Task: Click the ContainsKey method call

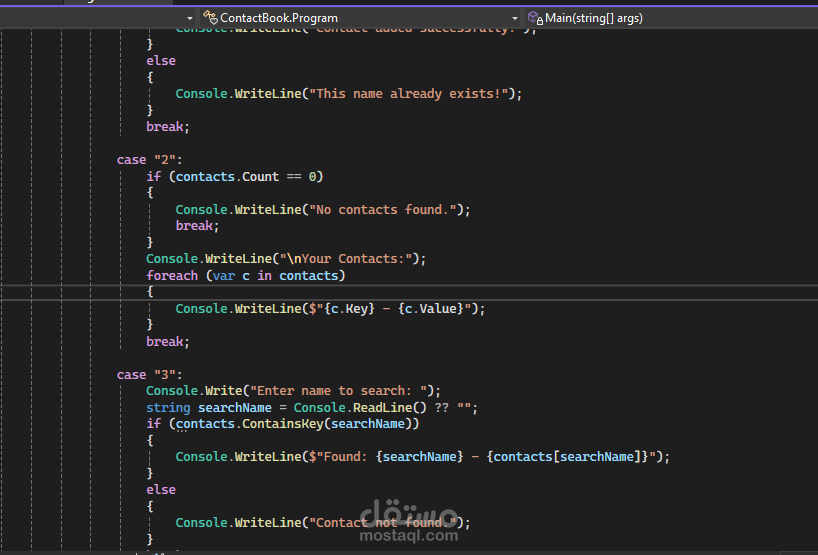Action: click(x=283, y=424)
